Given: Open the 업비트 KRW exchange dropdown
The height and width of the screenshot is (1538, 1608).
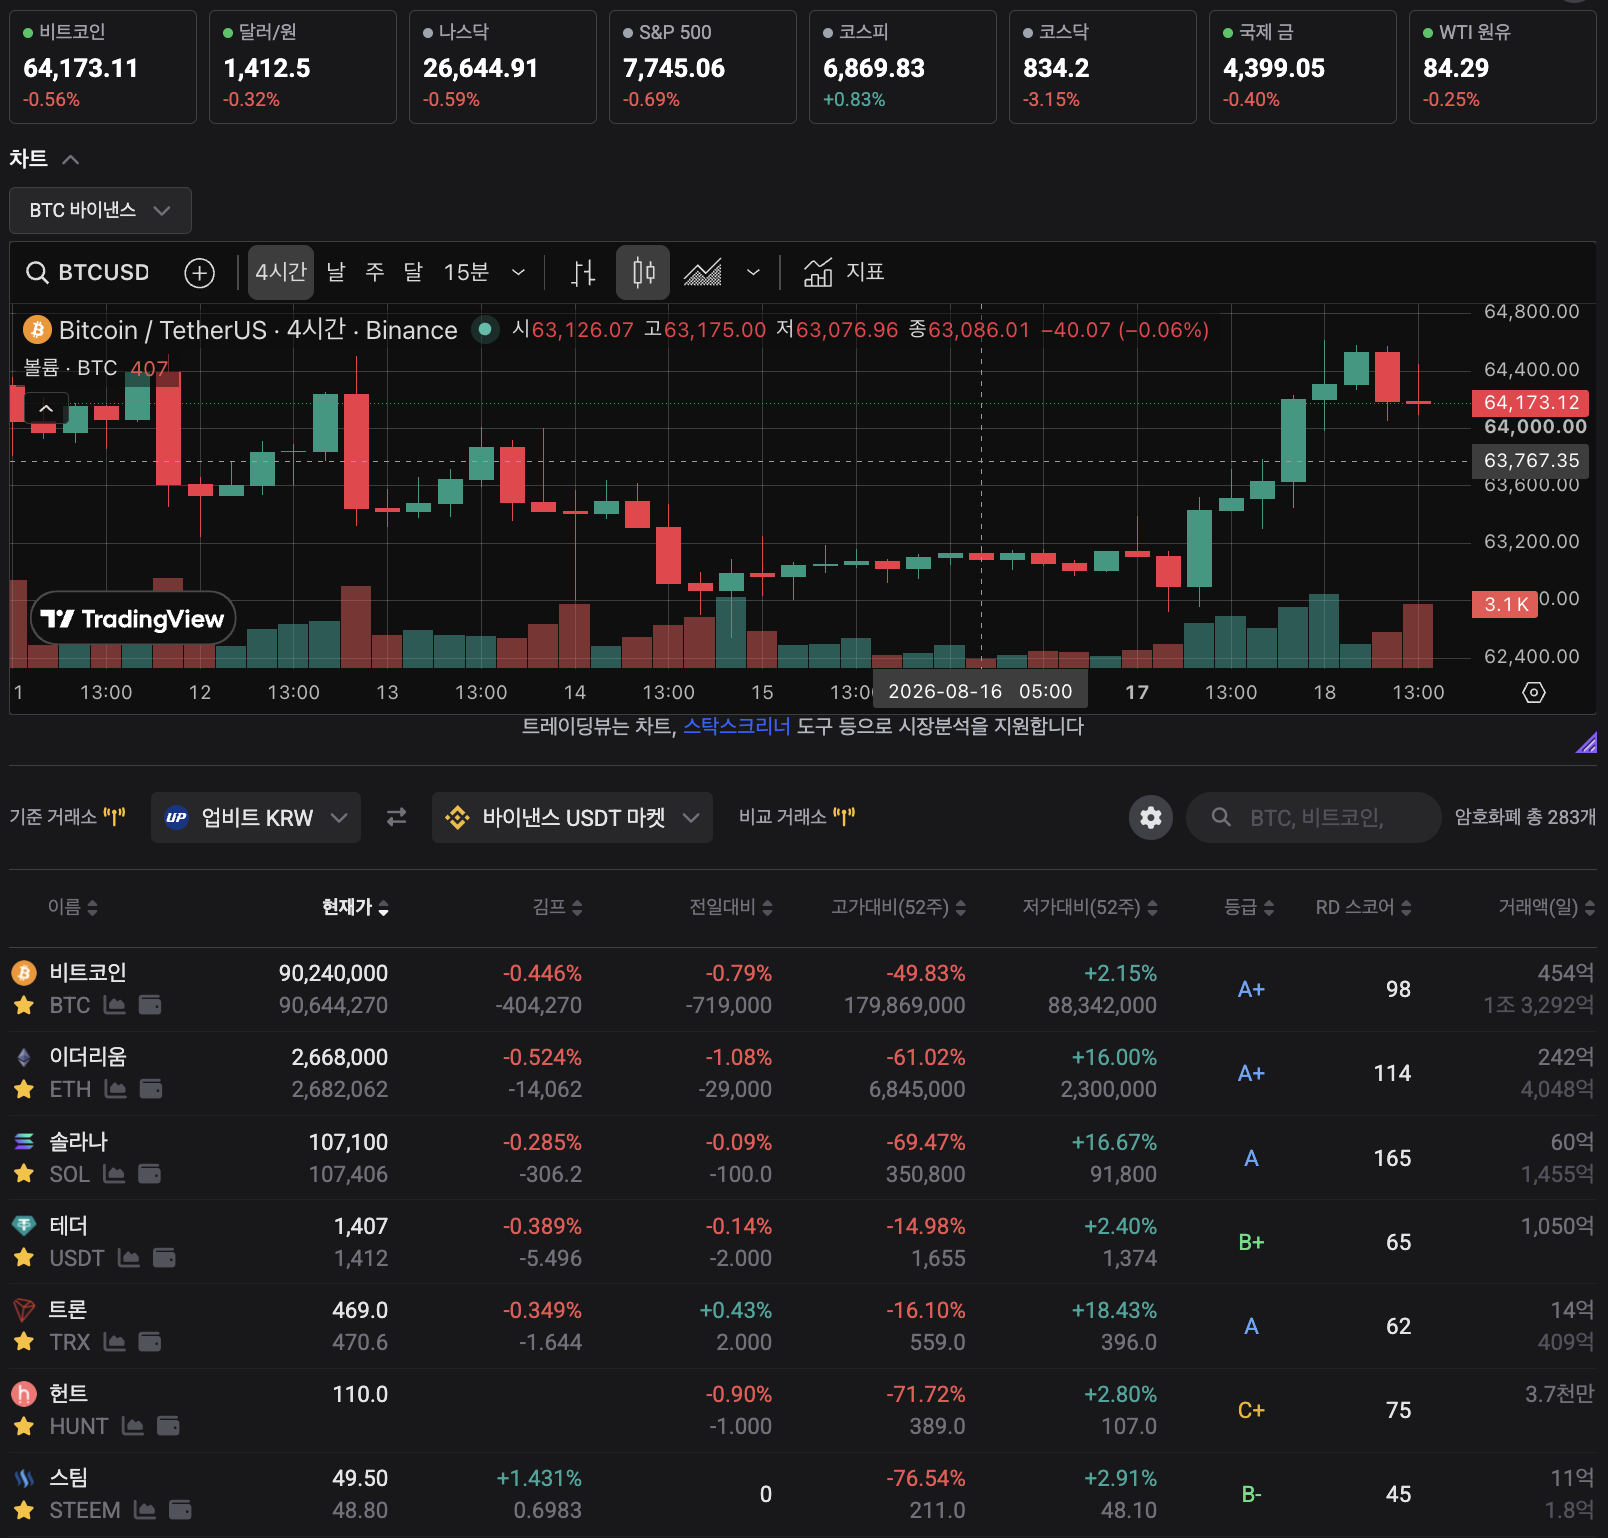Looking at the screenshot, I should click(256, 817).
